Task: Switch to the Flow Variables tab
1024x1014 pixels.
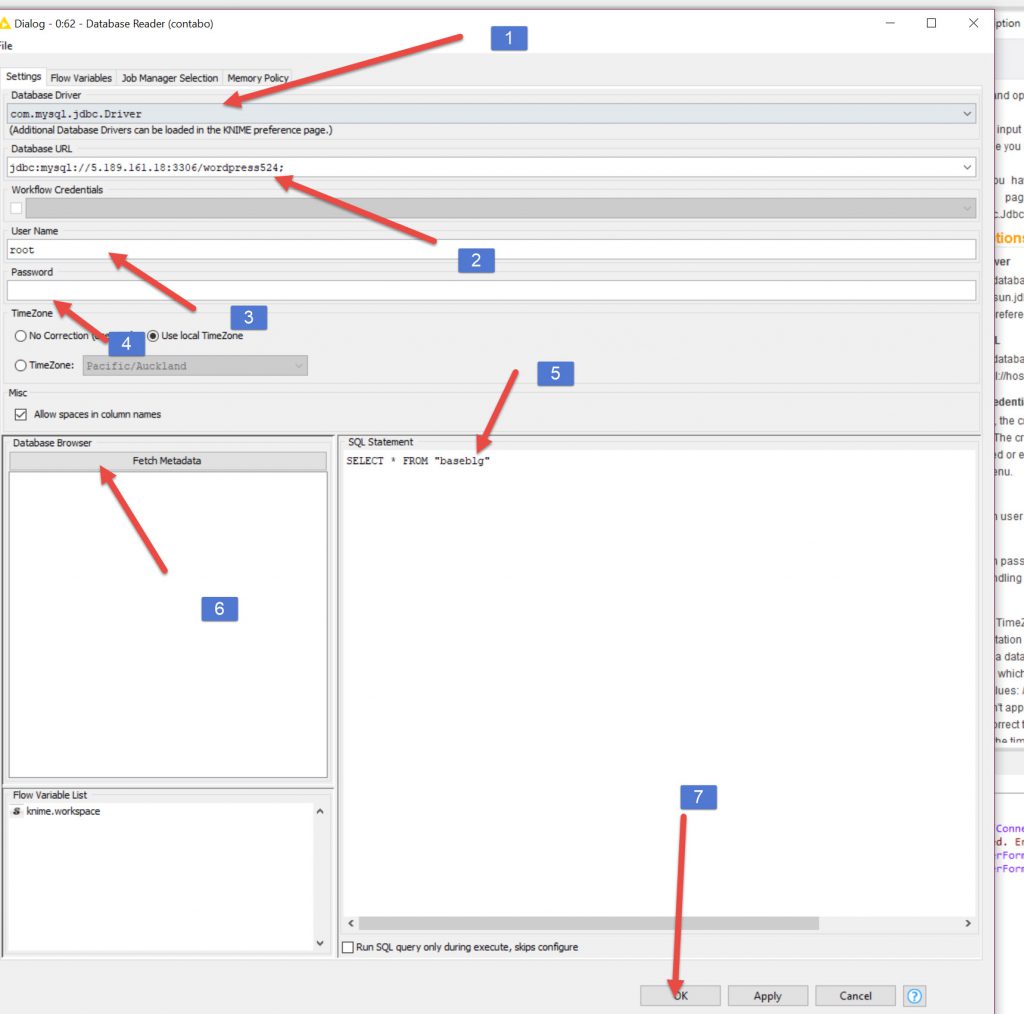Action: click(81, 78)
